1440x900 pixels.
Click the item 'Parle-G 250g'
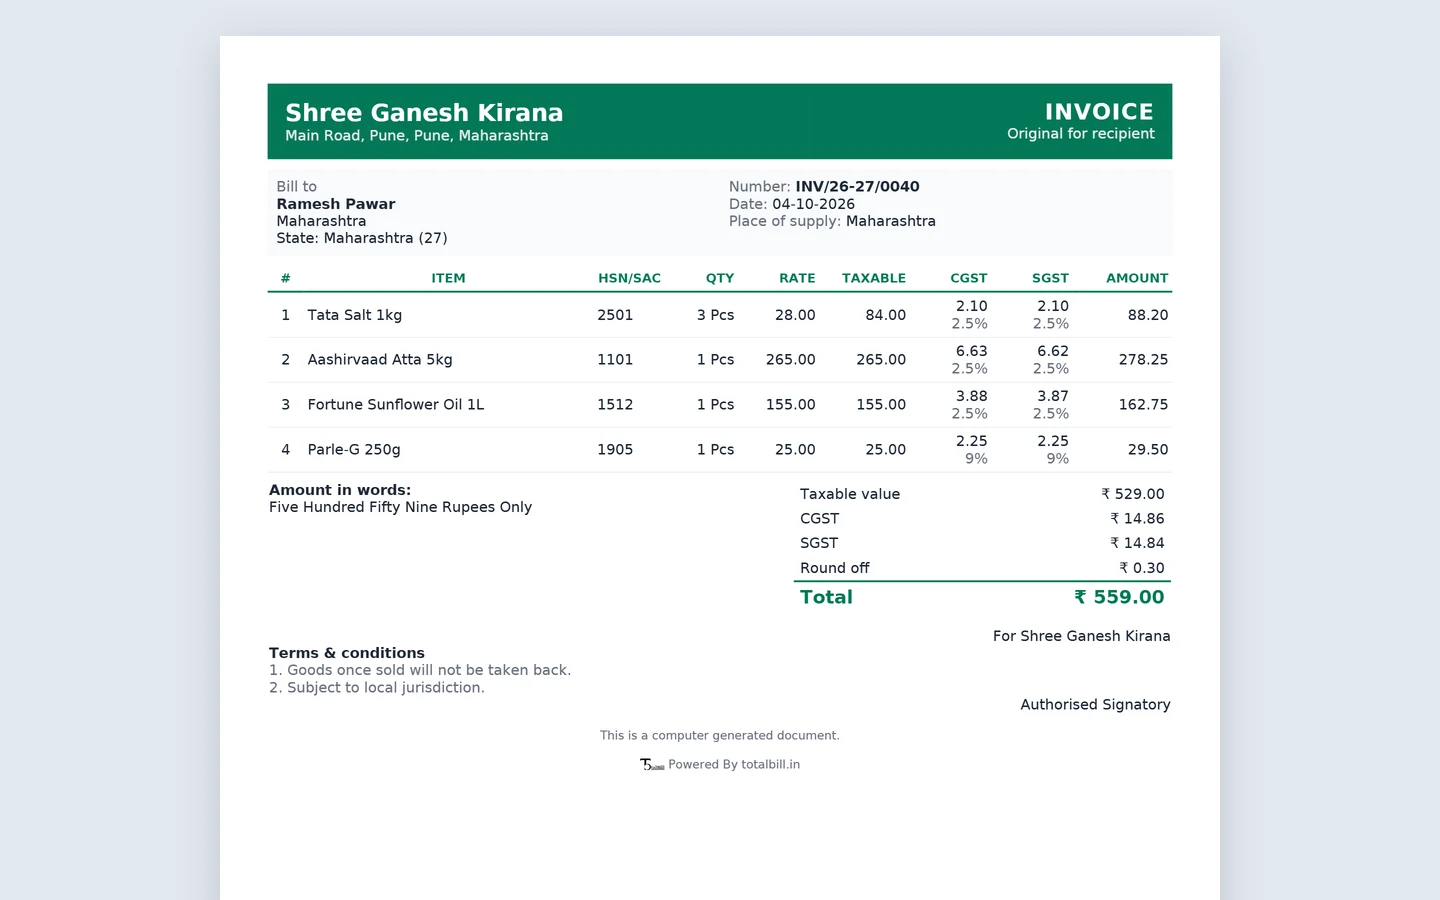[354, 450]
